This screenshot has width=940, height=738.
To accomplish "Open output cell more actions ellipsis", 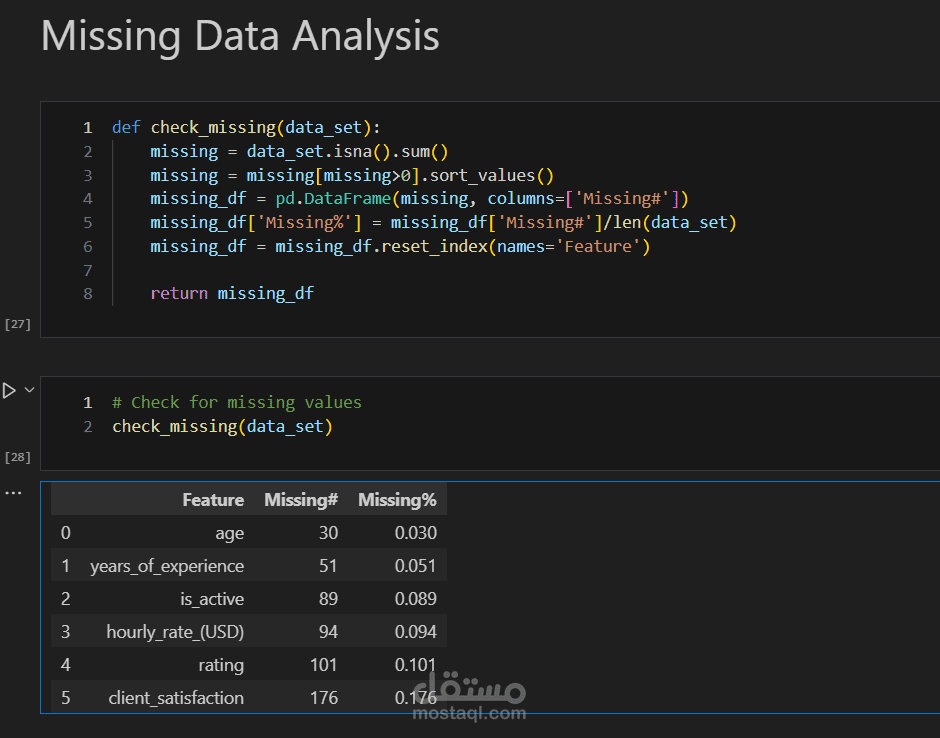I will [13, 493].
